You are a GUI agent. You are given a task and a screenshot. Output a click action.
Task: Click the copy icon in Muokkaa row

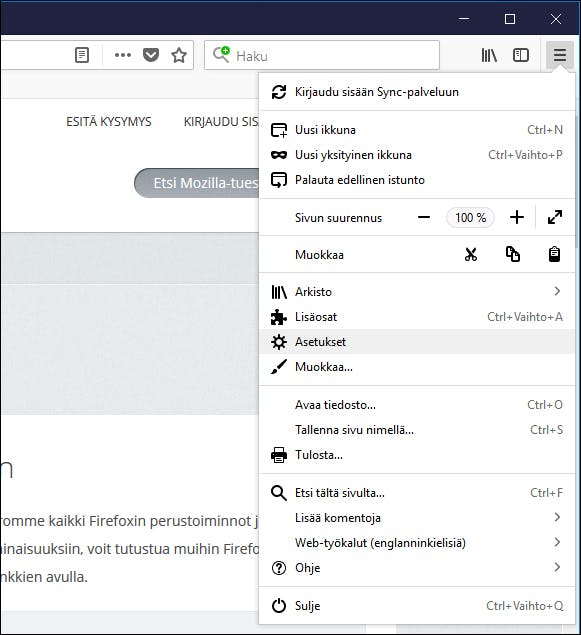click(x=513, y=254)
